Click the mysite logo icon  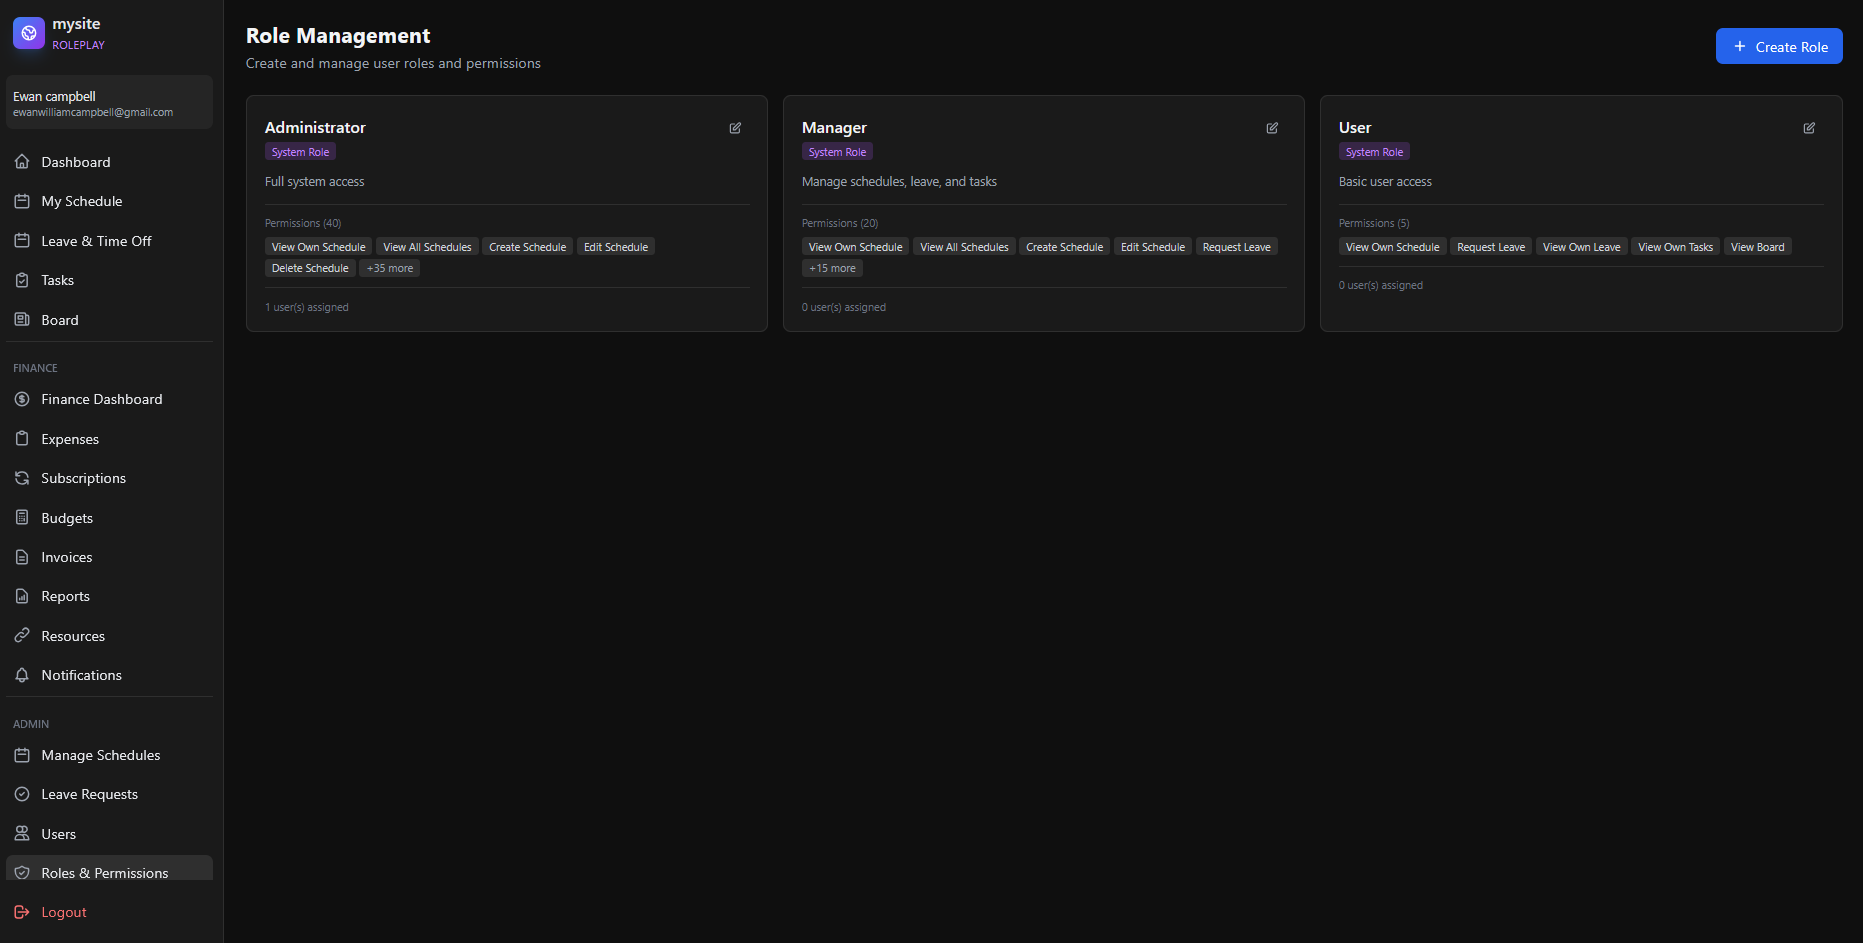click(29, 33)
